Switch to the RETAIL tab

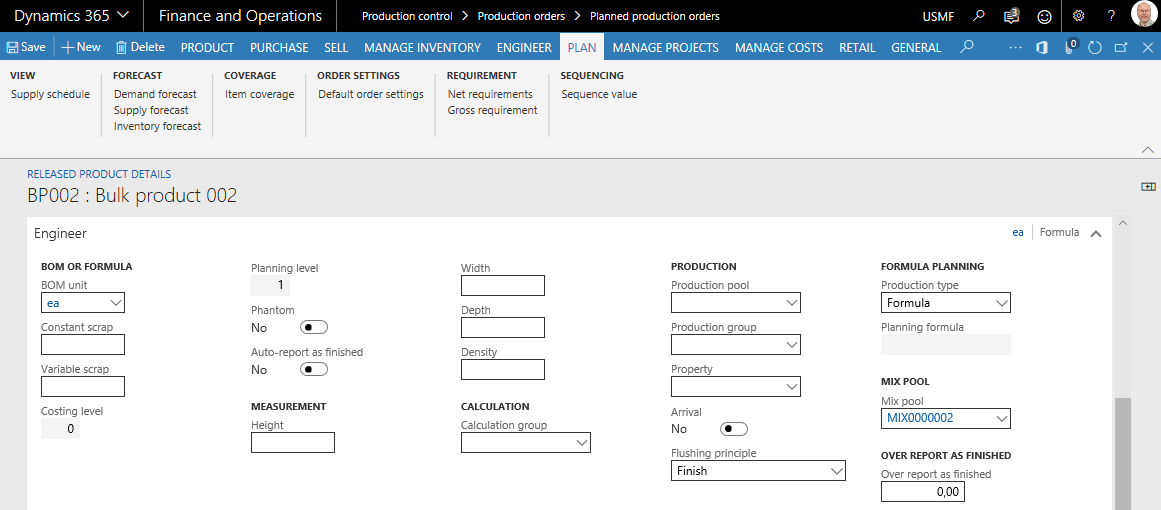pyautogui.click(x=857, y=47)
